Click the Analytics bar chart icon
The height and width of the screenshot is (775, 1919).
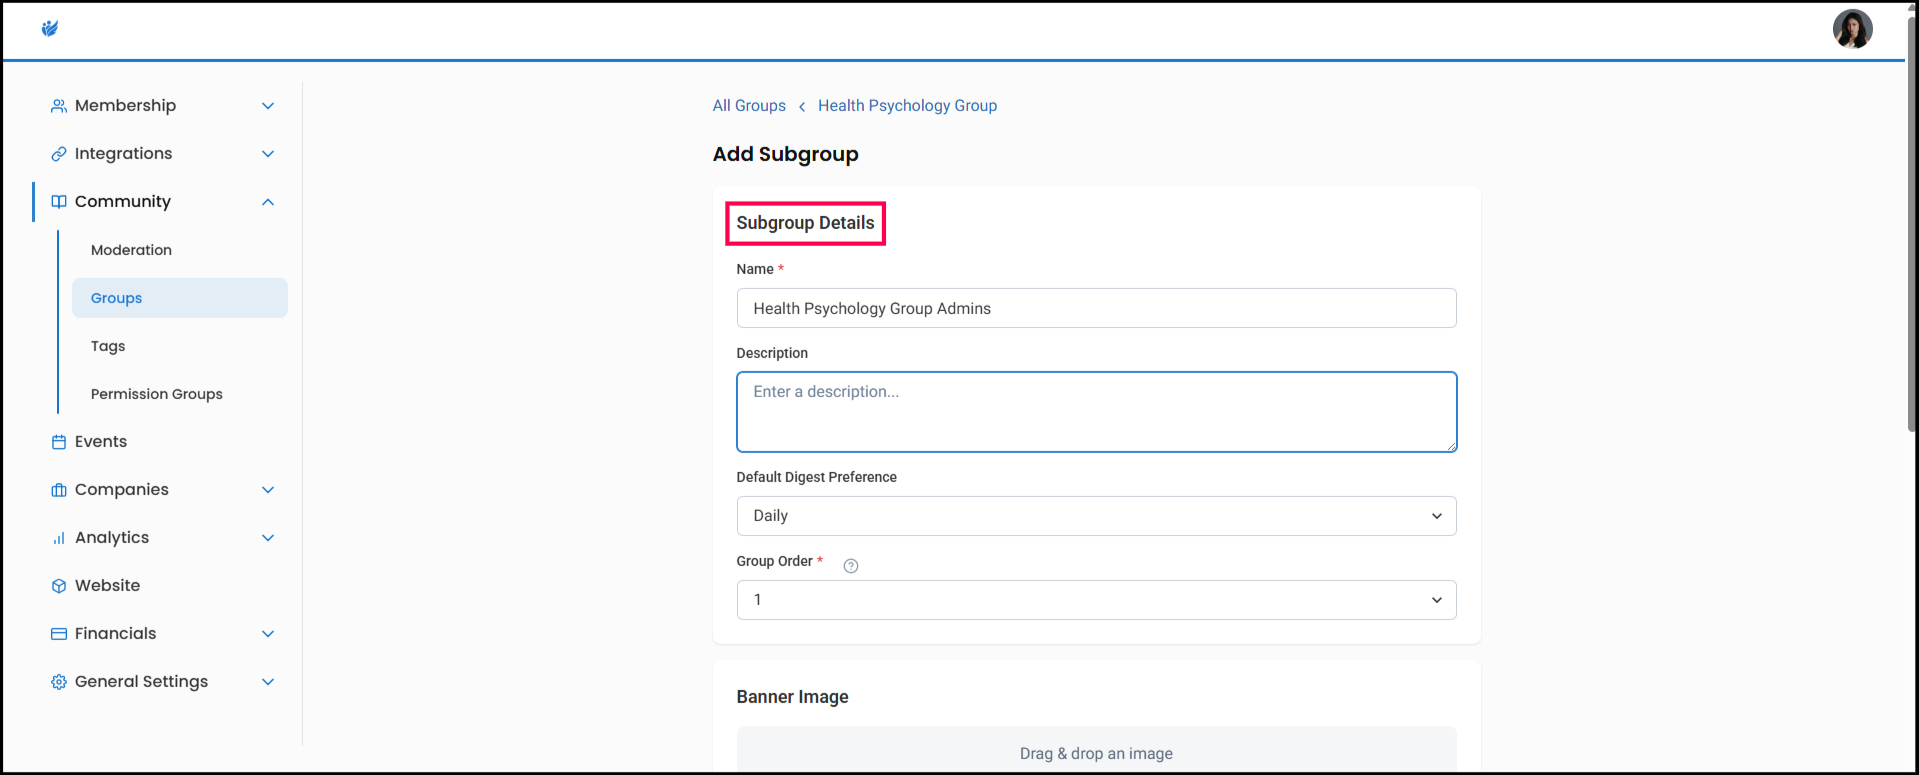59,538
